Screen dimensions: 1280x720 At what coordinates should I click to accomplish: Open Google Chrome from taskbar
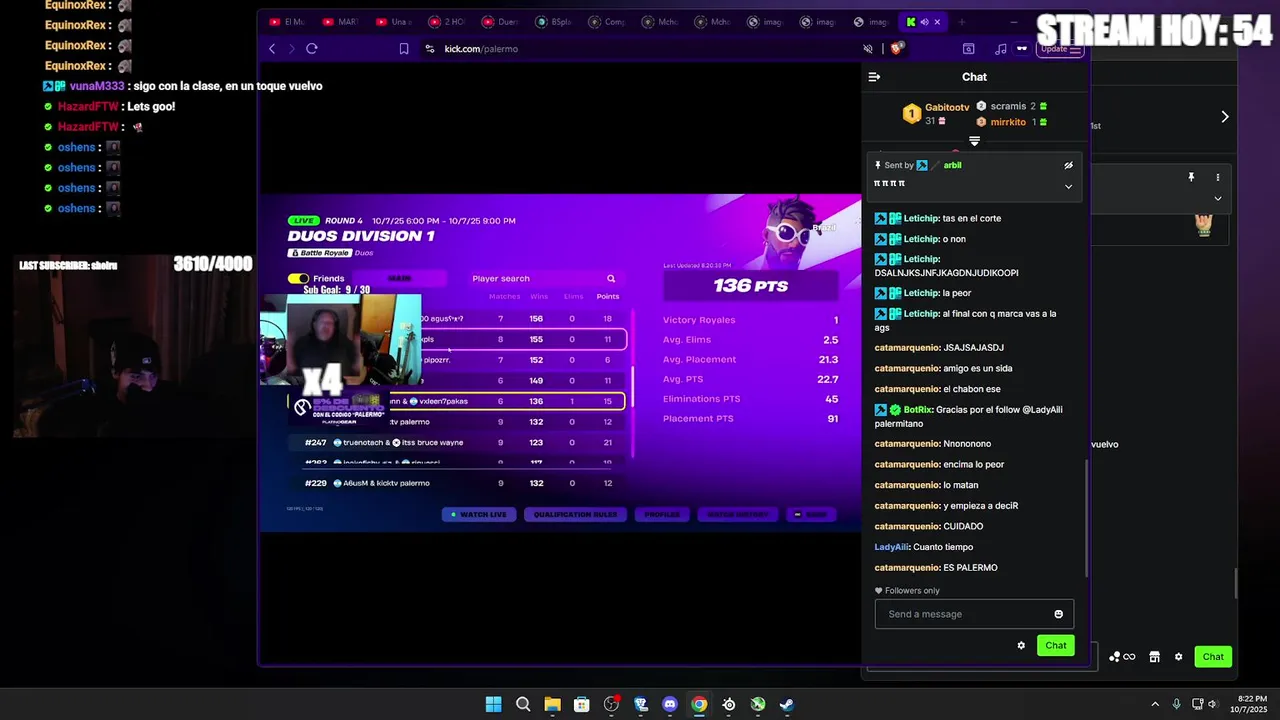point(699,705)
